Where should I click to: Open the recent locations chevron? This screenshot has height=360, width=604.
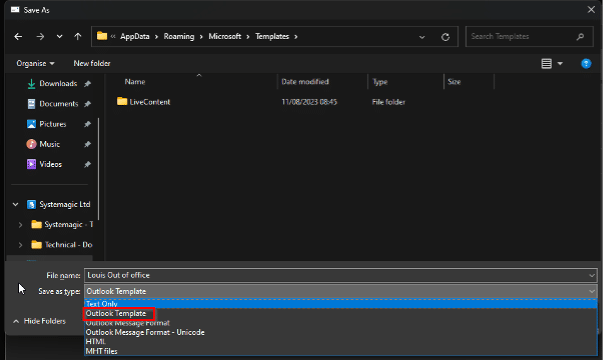(59, 37)
